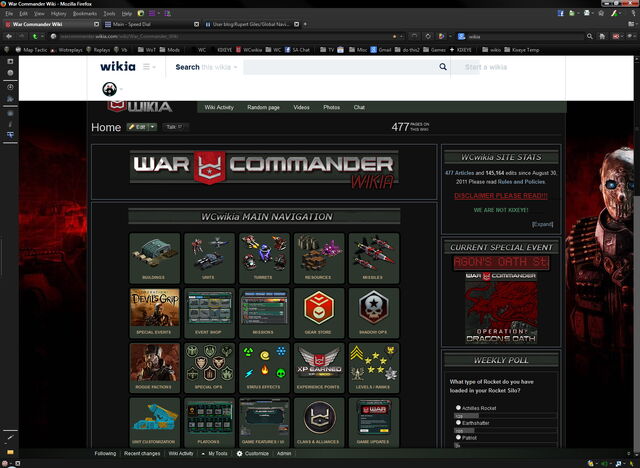Open the Map Tactic bookmark
640x468 pixels.
click(31, 50)
